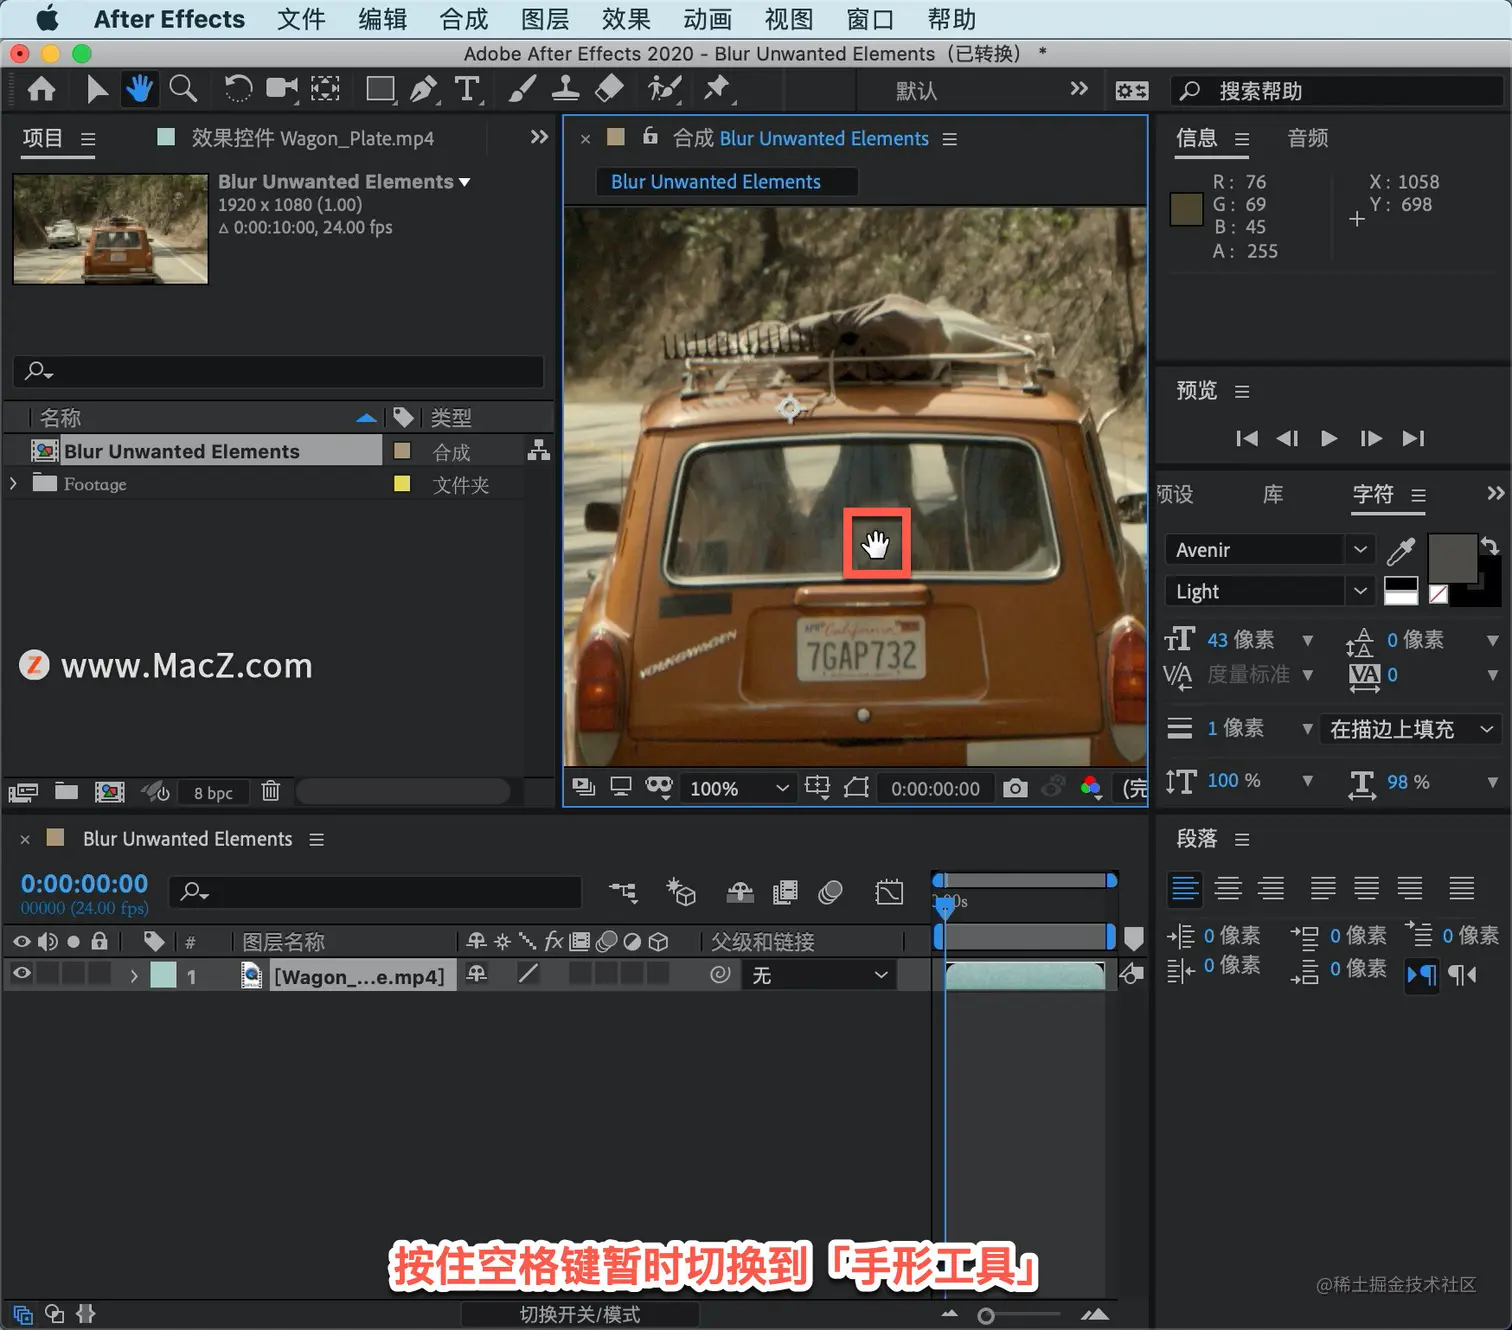Switch to the 音频 tab

coord(1307,138)
